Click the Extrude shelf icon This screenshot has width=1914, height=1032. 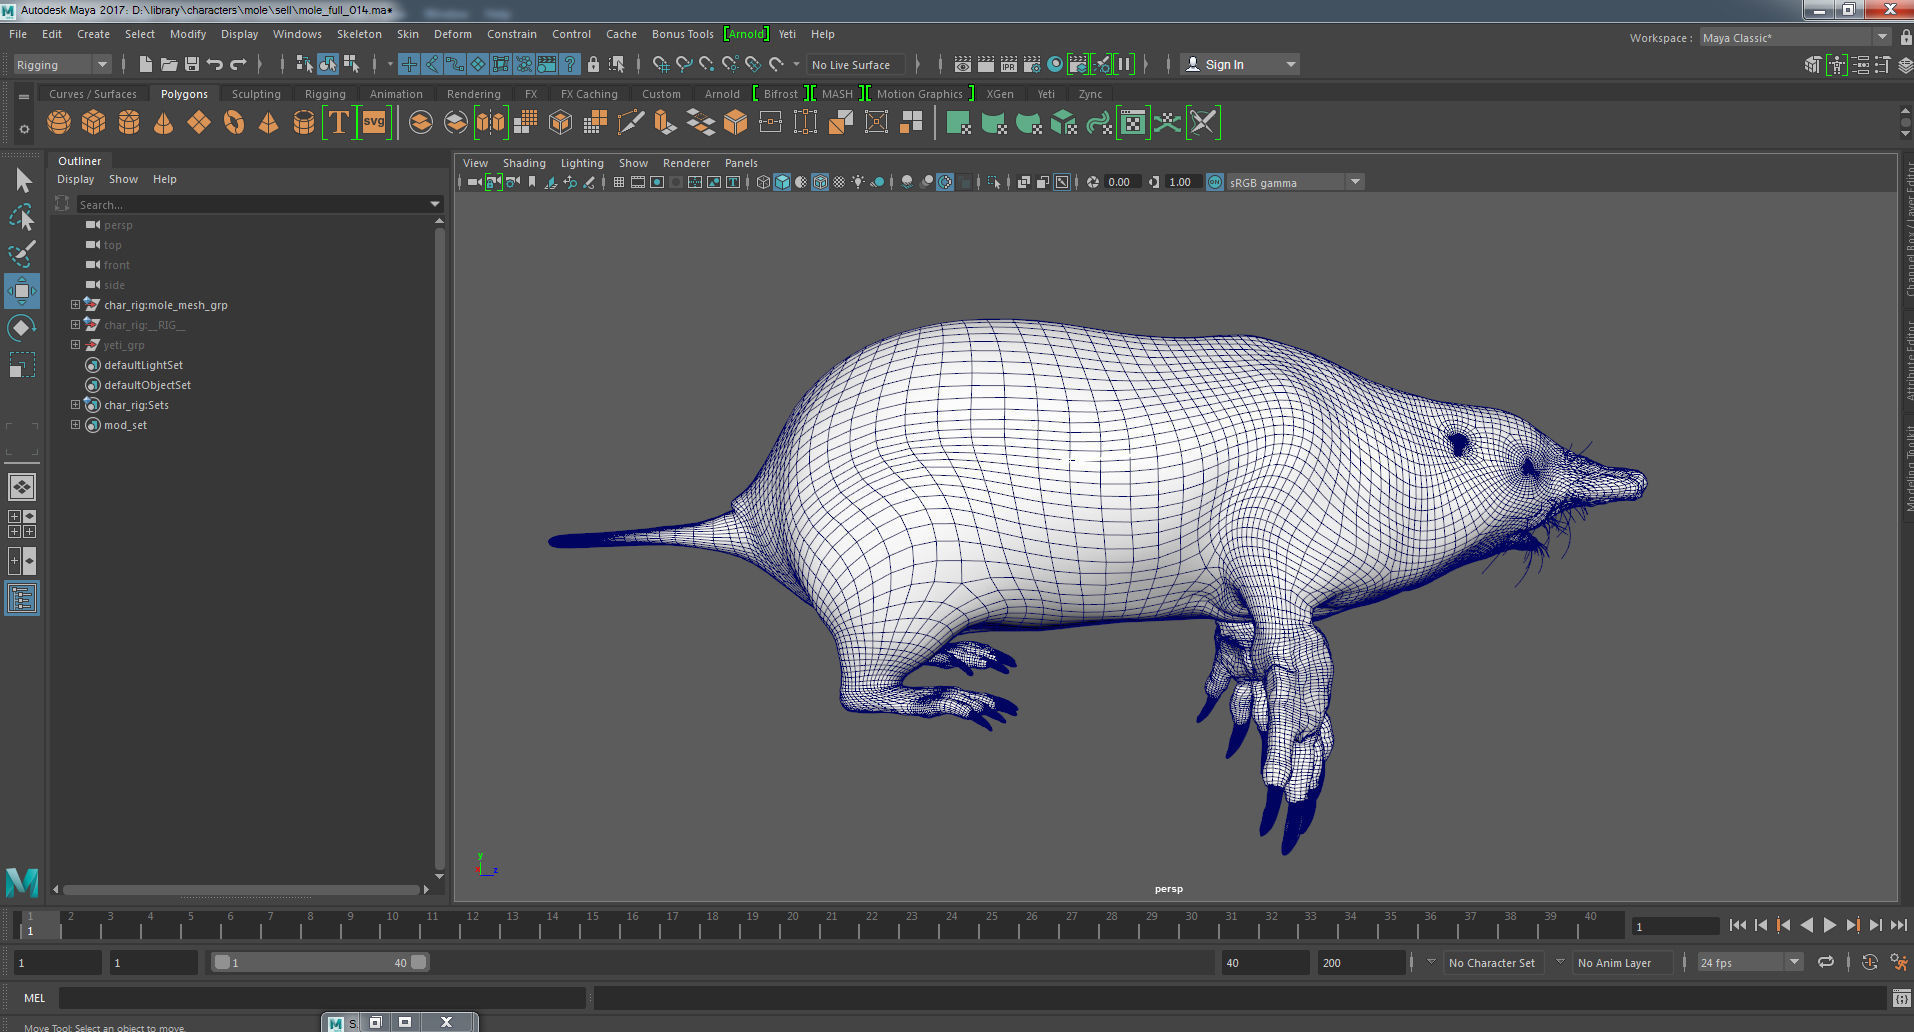(666, 122)
